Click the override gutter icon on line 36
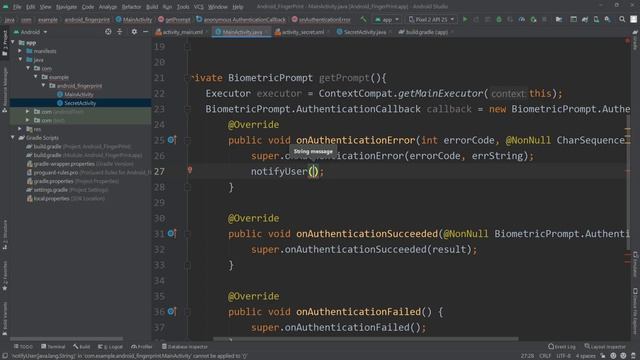 coord(171,311)
